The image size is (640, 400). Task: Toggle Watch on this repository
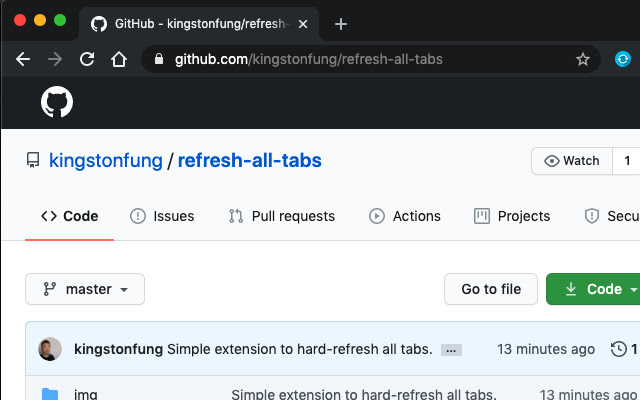[x=572, y=161]
